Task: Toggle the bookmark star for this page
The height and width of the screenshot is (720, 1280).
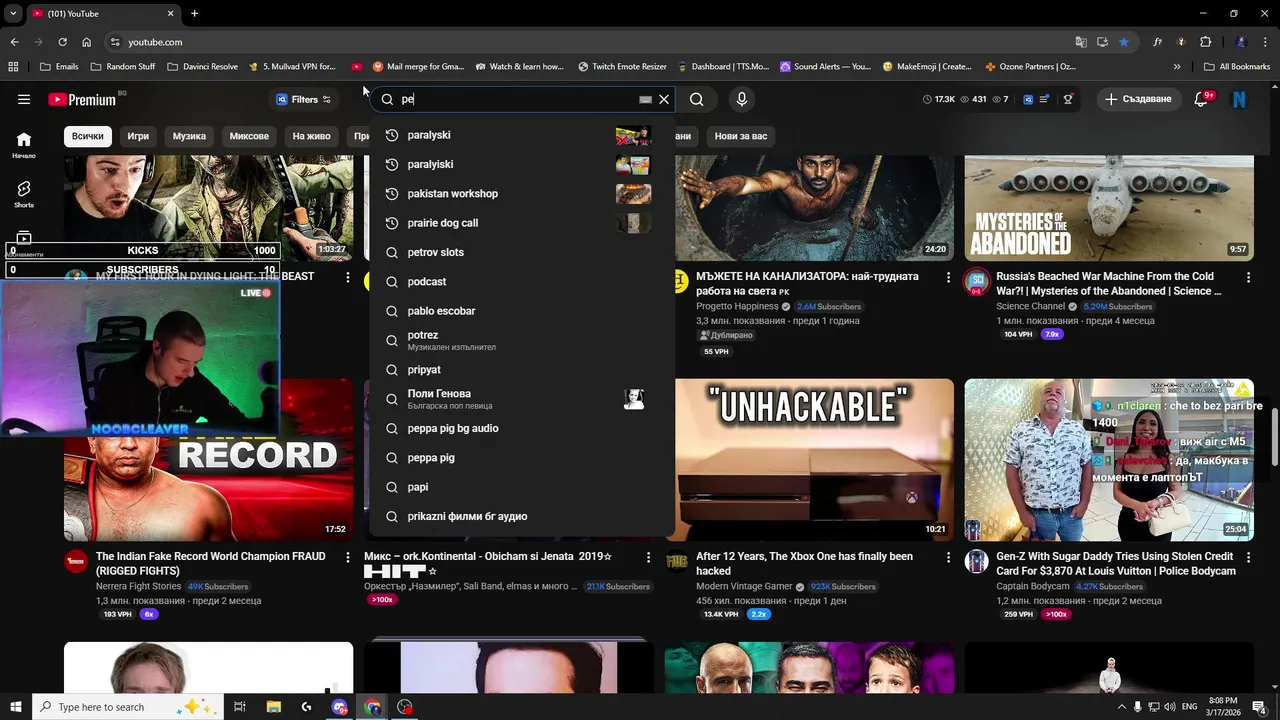Action: click(x=1124, y=42)
